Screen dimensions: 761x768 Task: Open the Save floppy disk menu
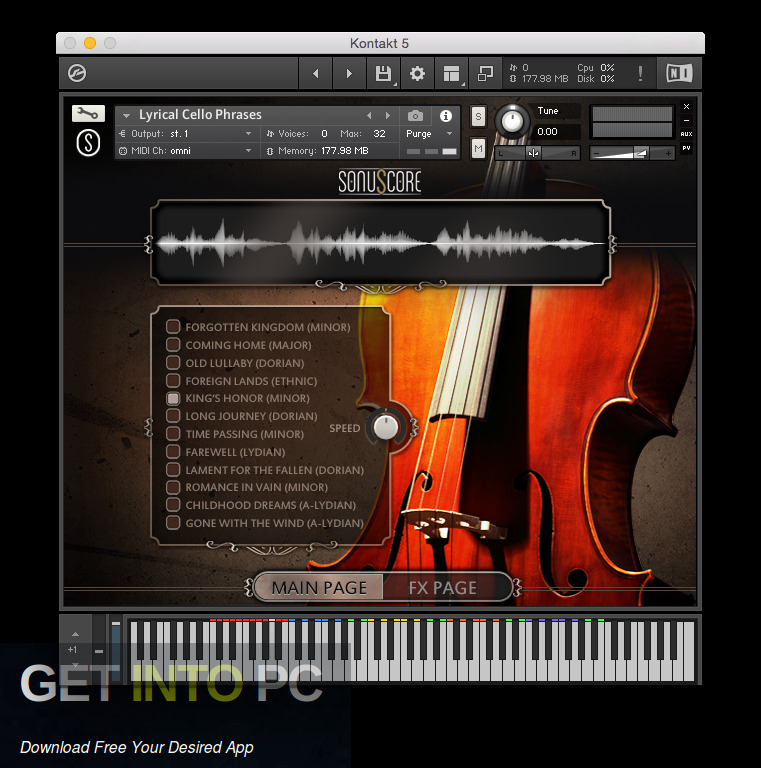point(383,73)
